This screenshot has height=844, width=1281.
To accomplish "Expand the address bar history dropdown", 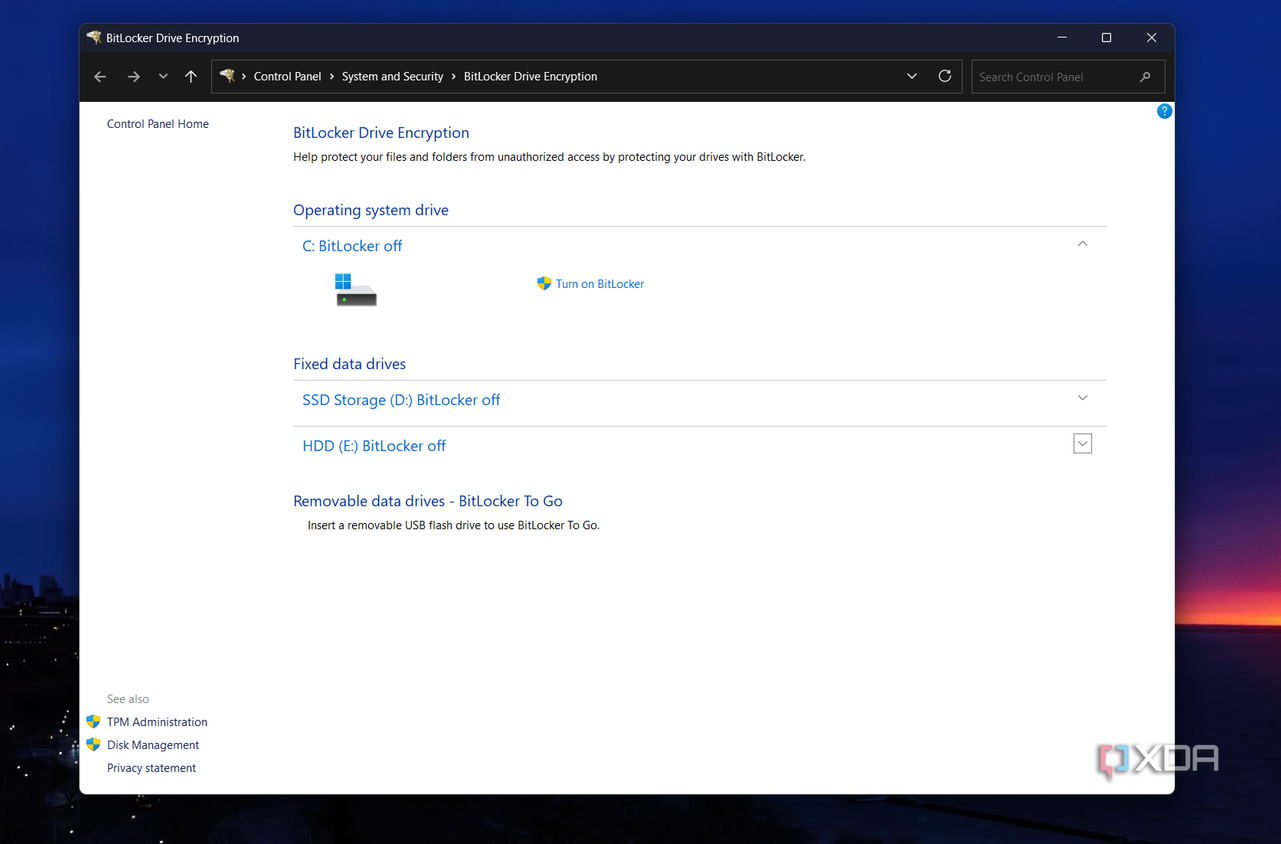I will click(912, 77).
